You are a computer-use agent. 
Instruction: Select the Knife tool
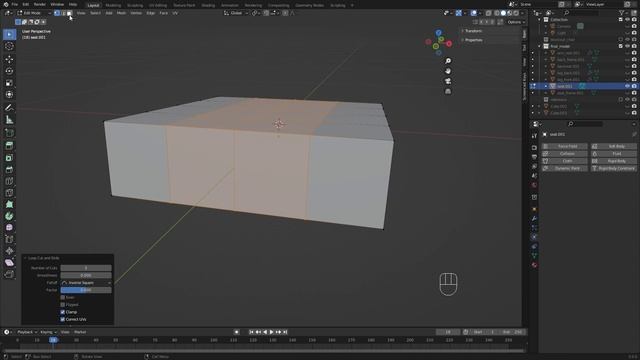pos(9,193)
